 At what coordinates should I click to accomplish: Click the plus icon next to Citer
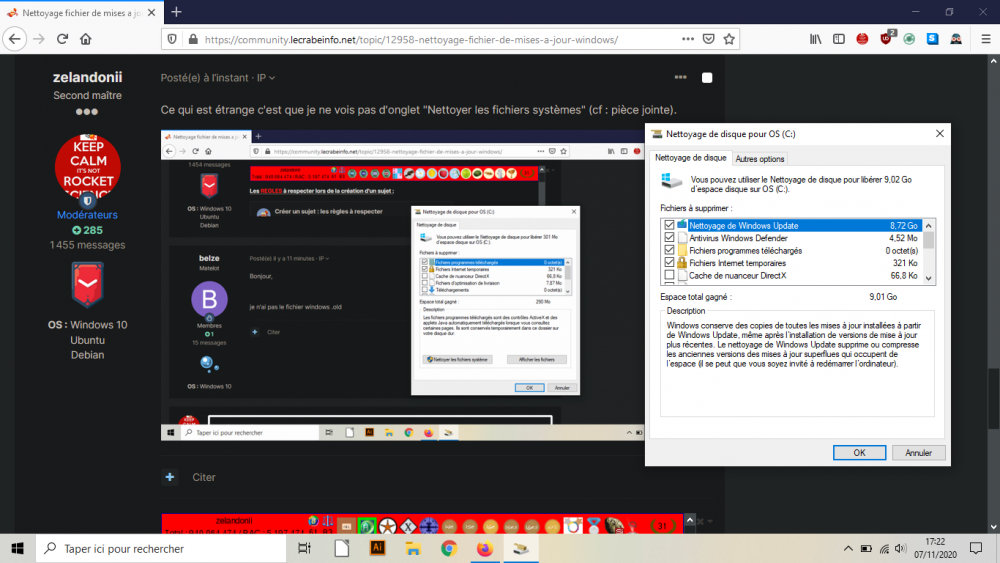(170, 477)
